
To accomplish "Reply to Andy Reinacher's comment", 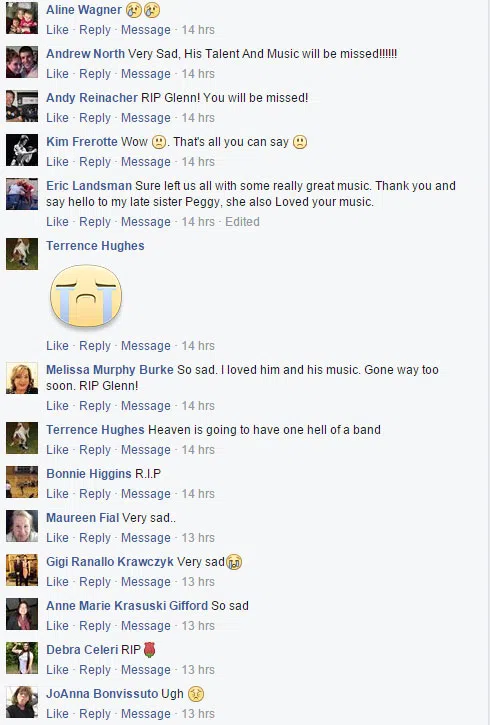I will pos(95,118).
